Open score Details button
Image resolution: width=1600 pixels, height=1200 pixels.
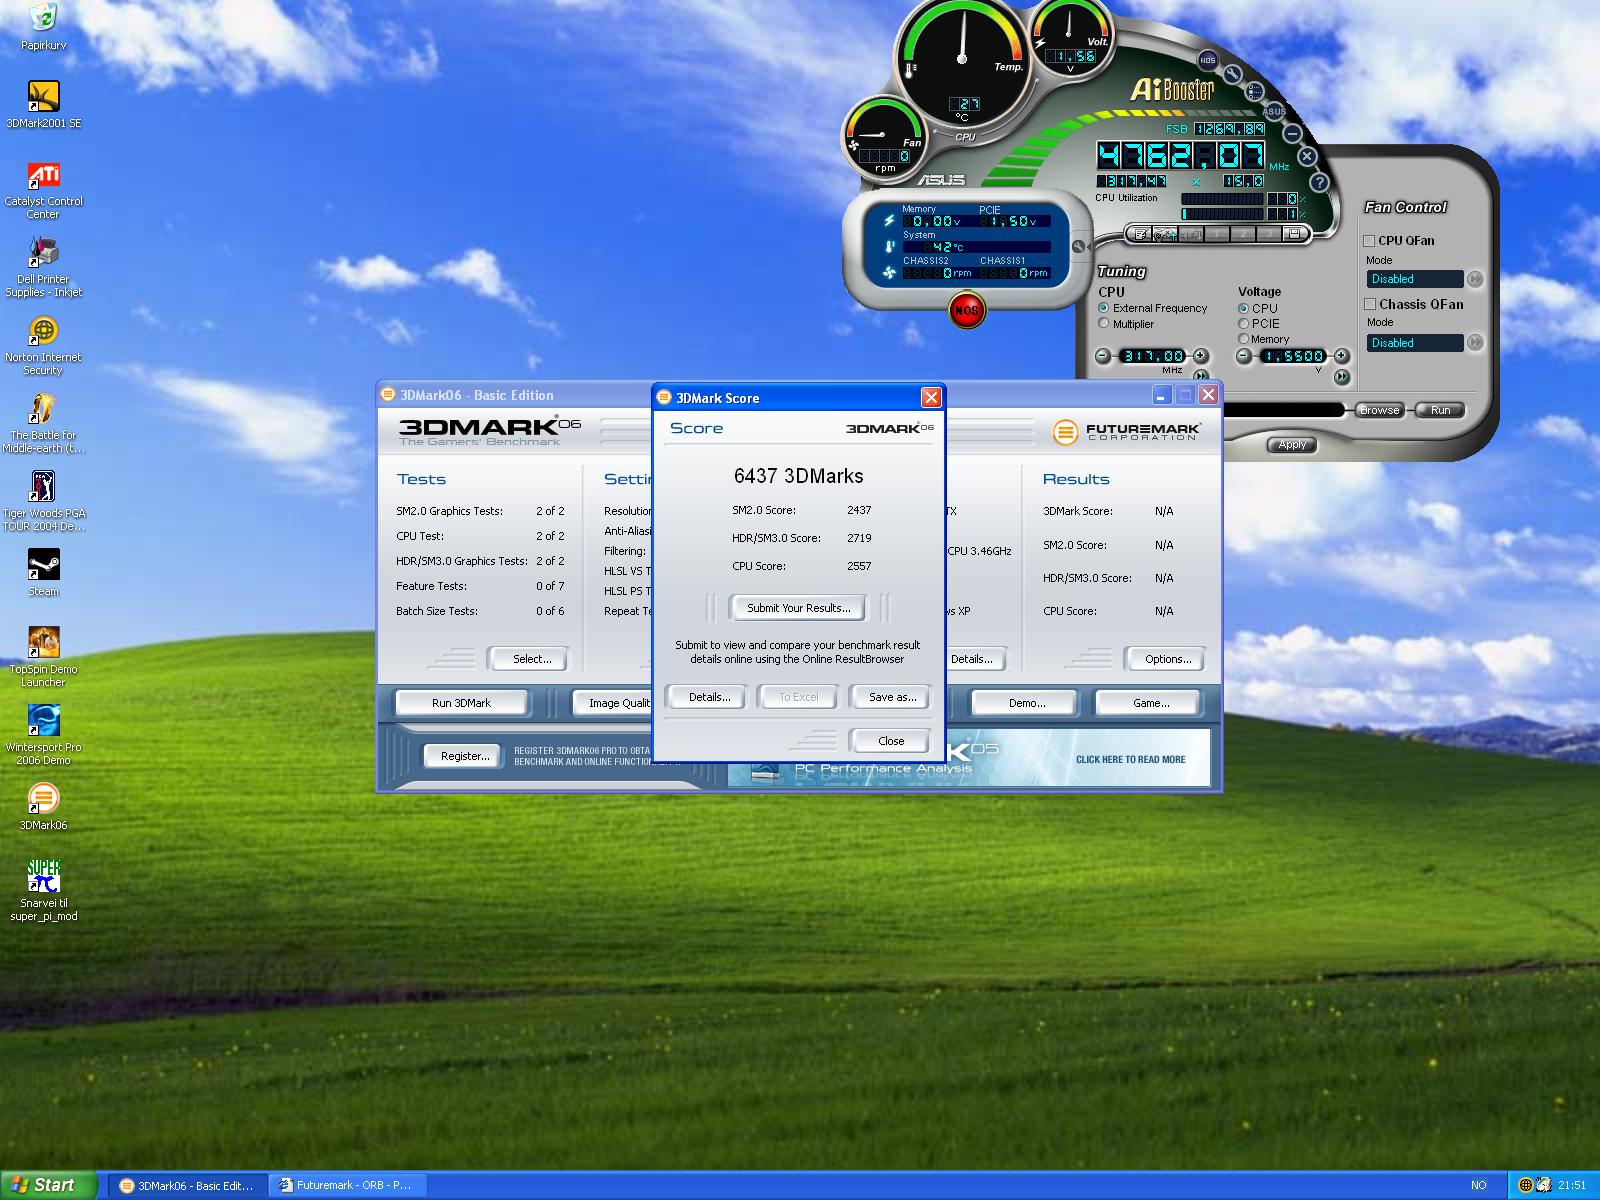709,697
